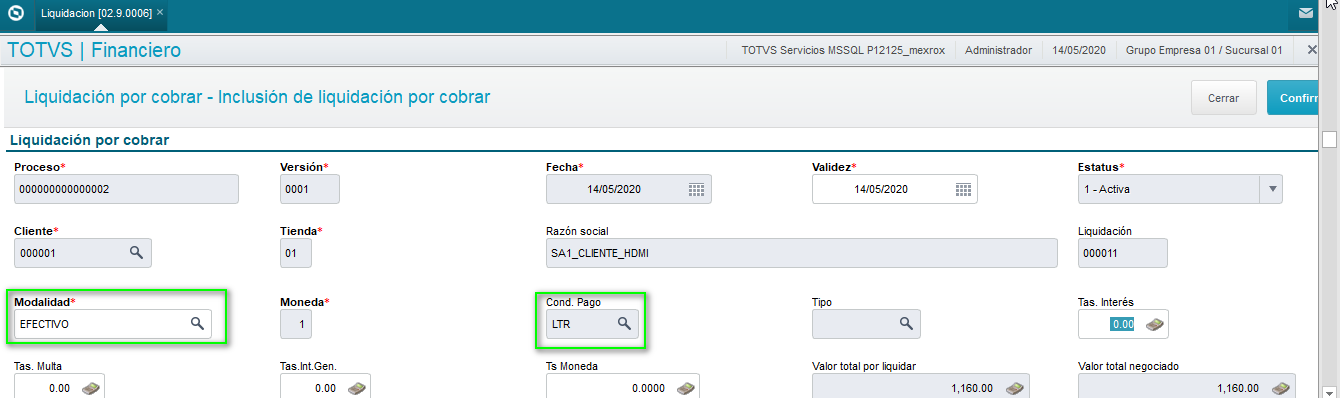Click the Validez date field

pyautogui.click(x=894, y=189)
